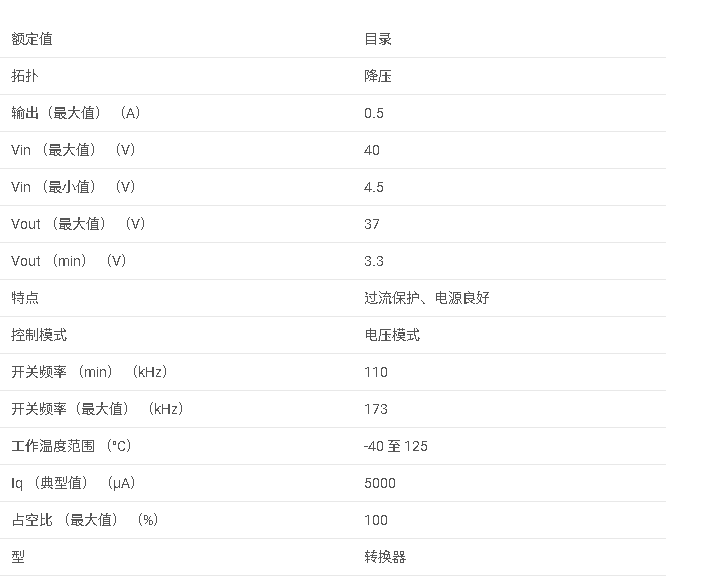Select the 4.5 Vin minimum value

[373, 187]
